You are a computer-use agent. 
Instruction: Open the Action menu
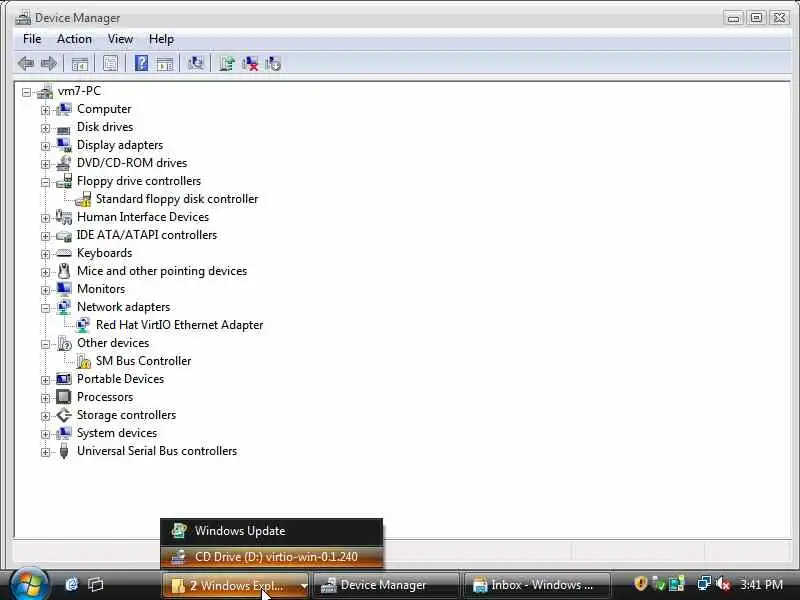tap(74, 39)
